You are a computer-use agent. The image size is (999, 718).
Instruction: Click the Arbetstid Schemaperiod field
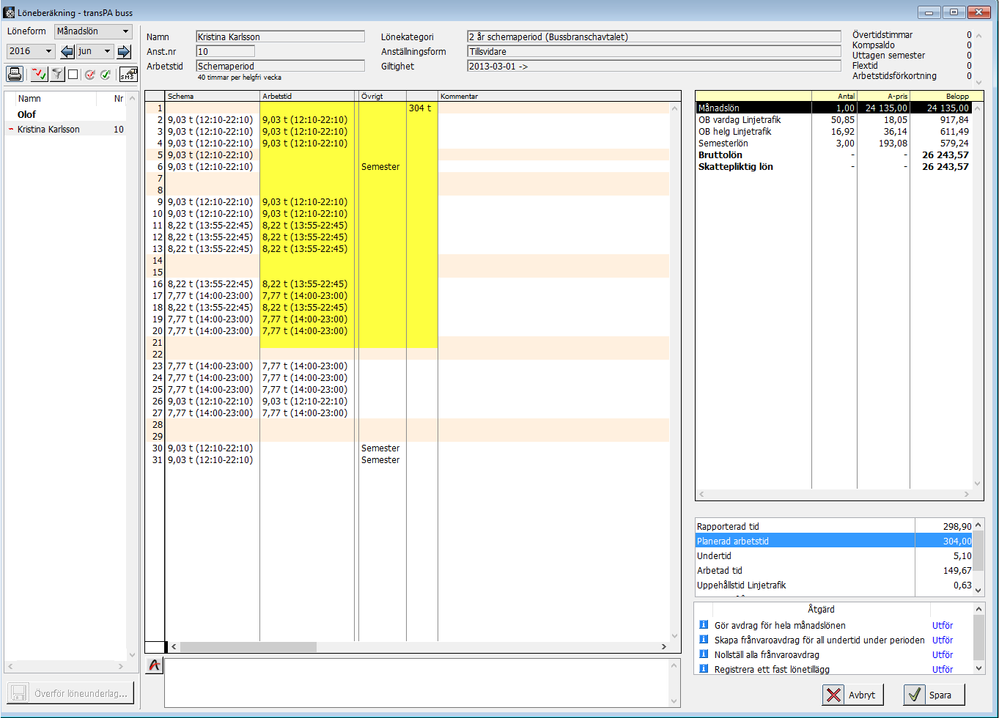280,66
